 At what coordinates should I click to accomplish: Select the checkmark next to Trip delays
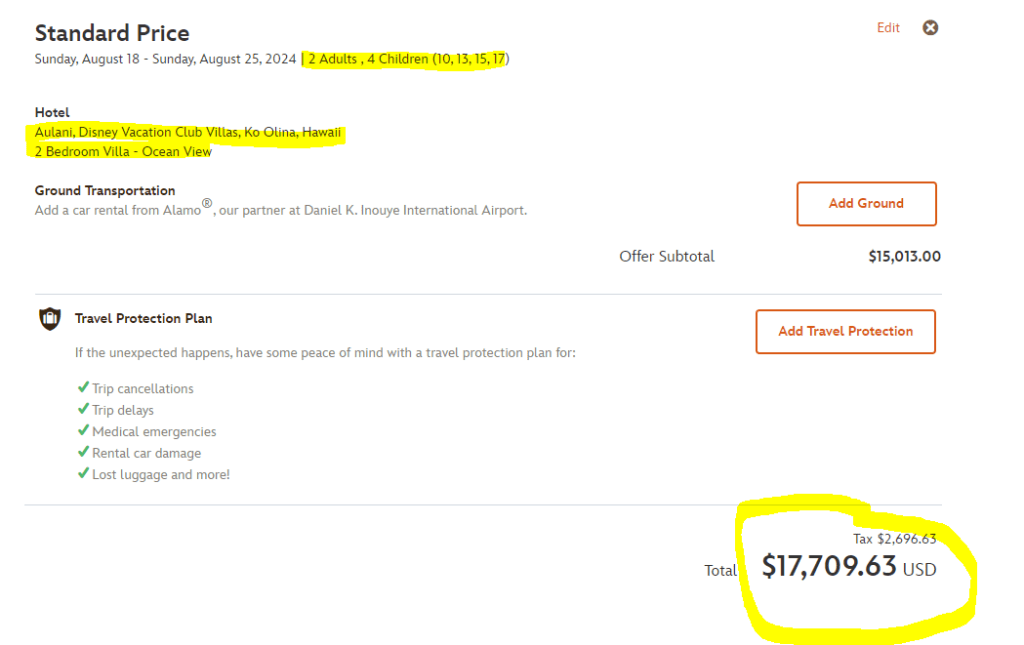tap(83, 410)
